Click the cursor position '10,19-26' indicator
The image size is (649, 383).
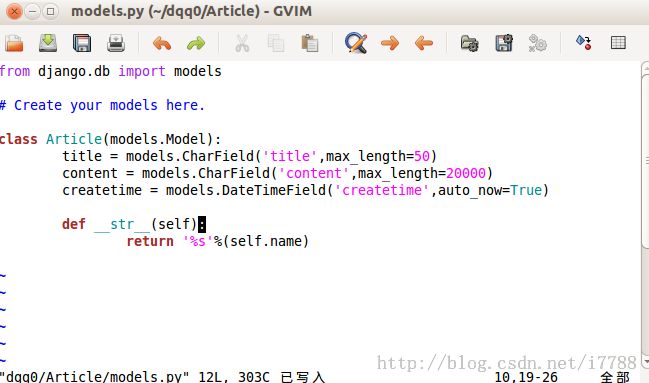point(526,377)
